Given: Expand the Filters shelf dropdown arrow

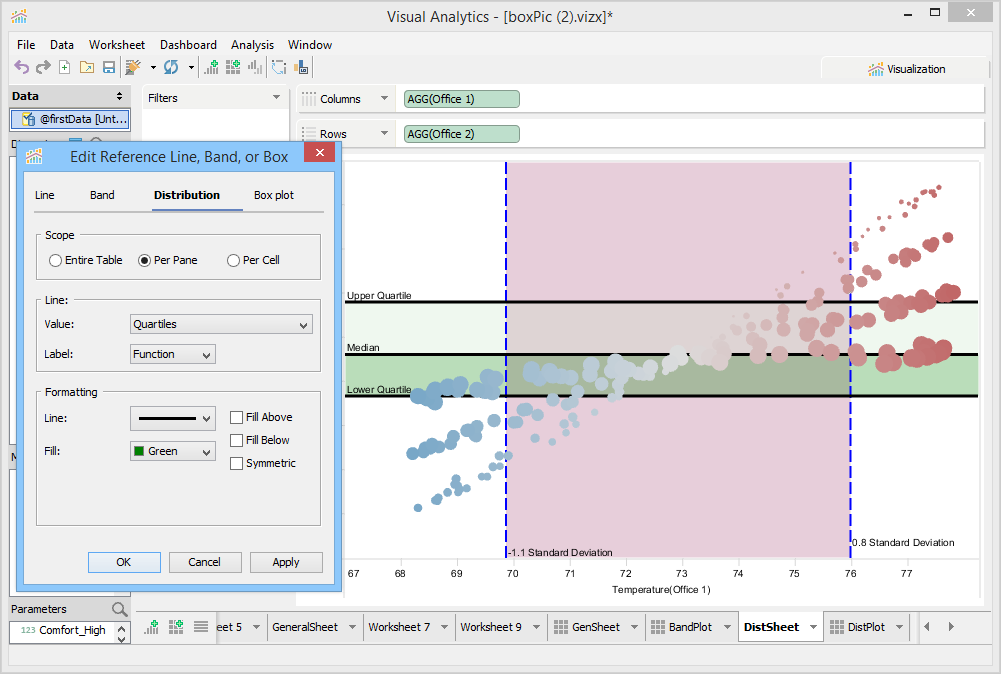Looking at the screenshot, I should click(x=276, y=98).
